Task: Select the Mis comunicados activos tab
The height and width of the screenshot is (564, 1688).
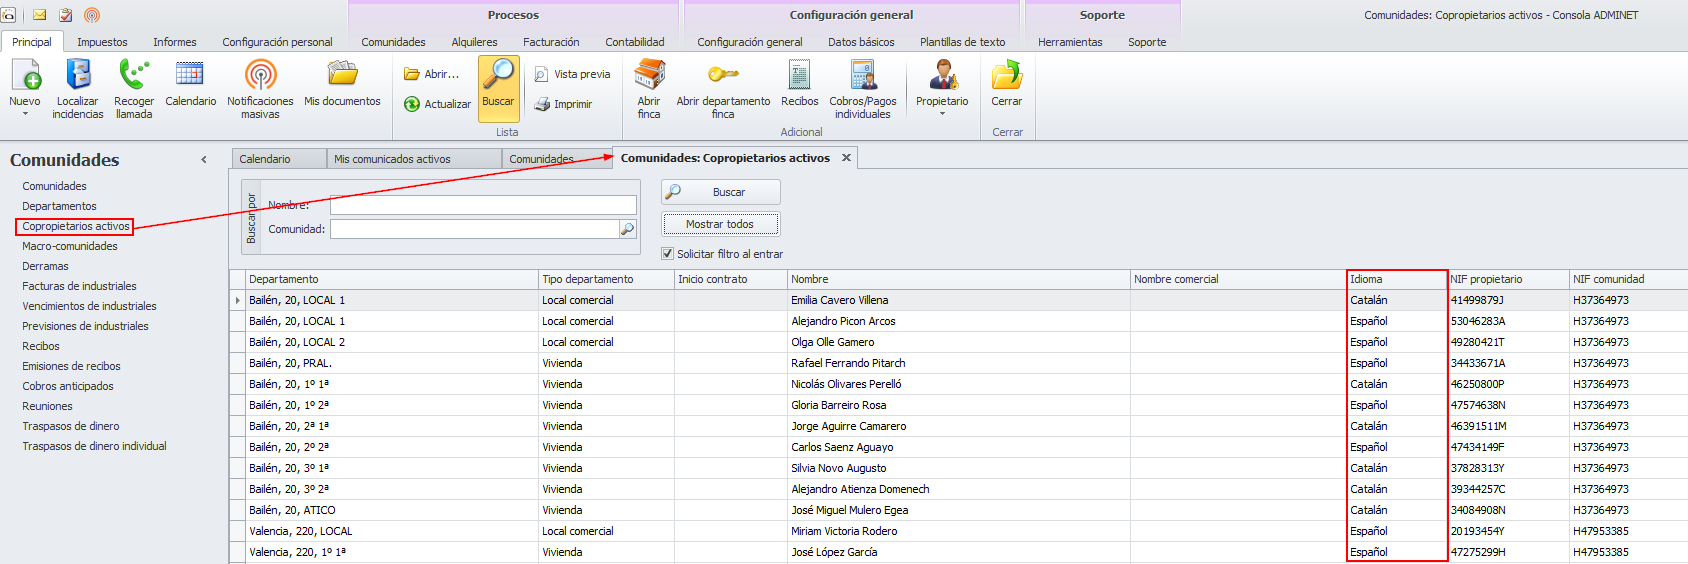Action: [392, 159]
